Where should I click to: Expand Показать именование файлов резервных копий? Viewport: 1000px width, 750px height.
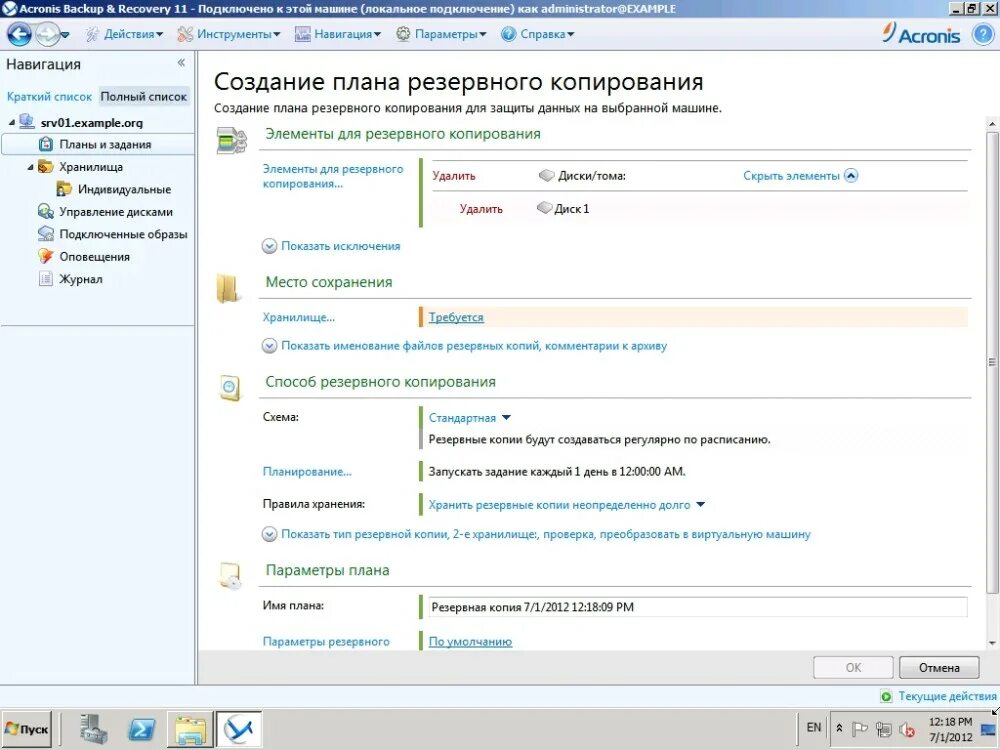point(464,346)
